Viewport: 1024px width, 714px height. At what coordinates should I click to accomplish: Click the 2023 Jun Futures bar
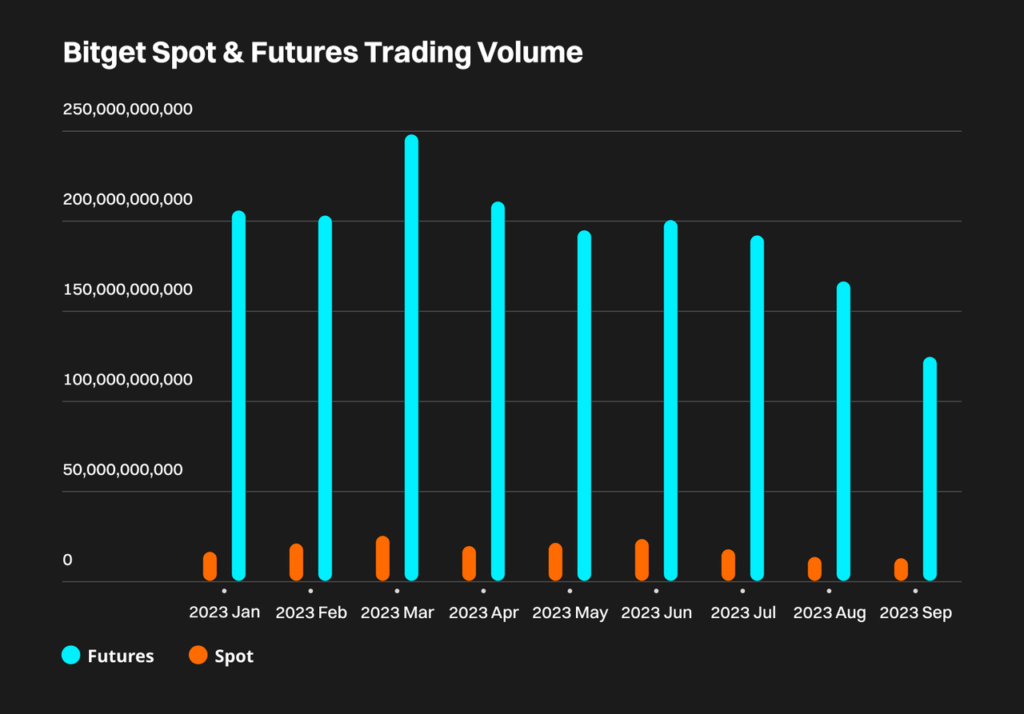point(670,400)
